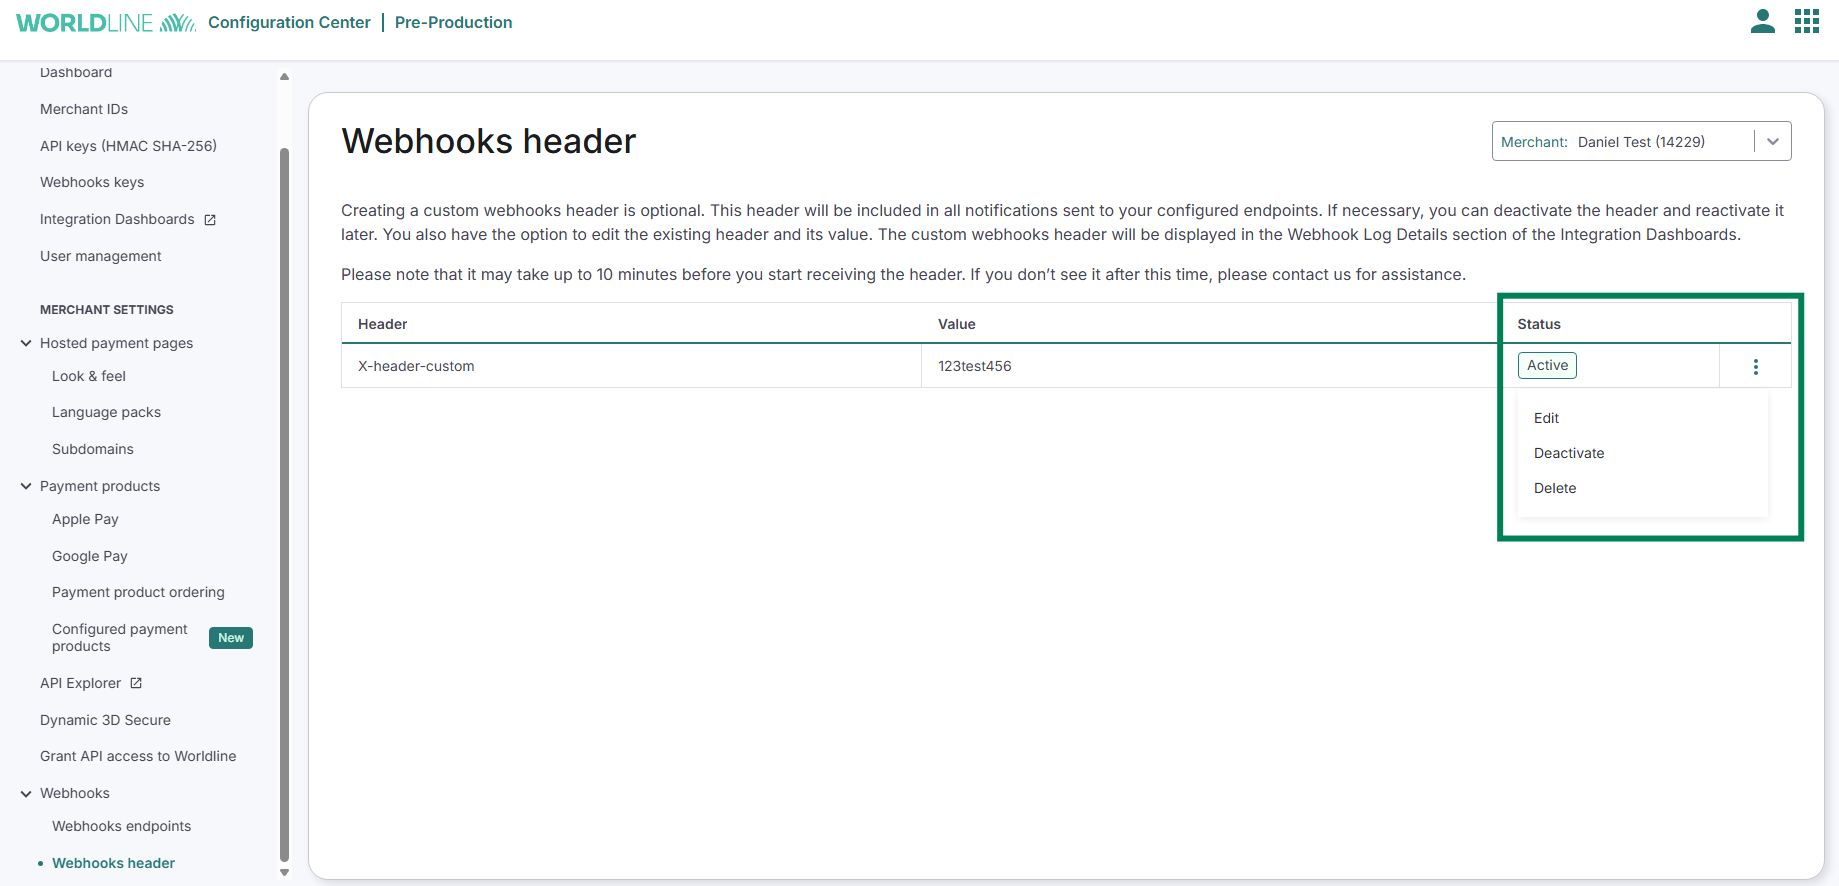Open the apps grid menu icon
The height and width of the screenshot is (886, 1839).
[1807, 21]
